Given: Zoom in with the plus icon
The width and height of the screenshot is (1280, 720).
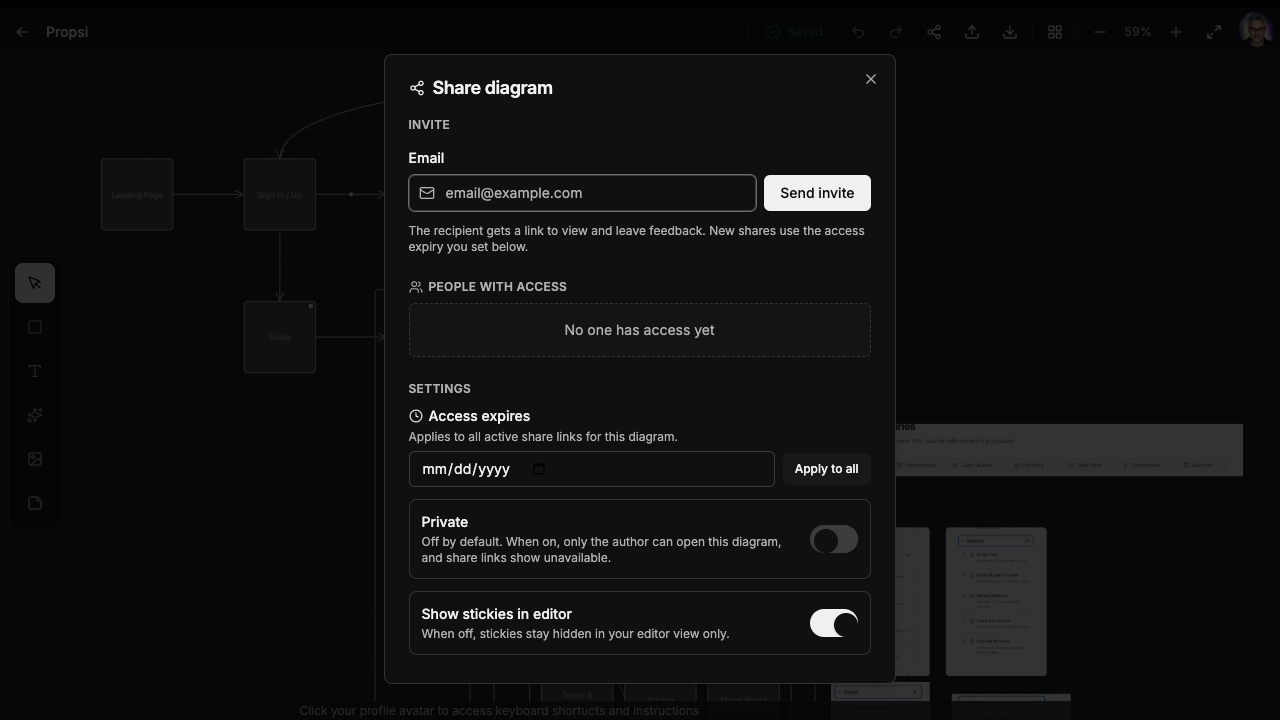Looking at the screenshot, I should point(1176,32).
